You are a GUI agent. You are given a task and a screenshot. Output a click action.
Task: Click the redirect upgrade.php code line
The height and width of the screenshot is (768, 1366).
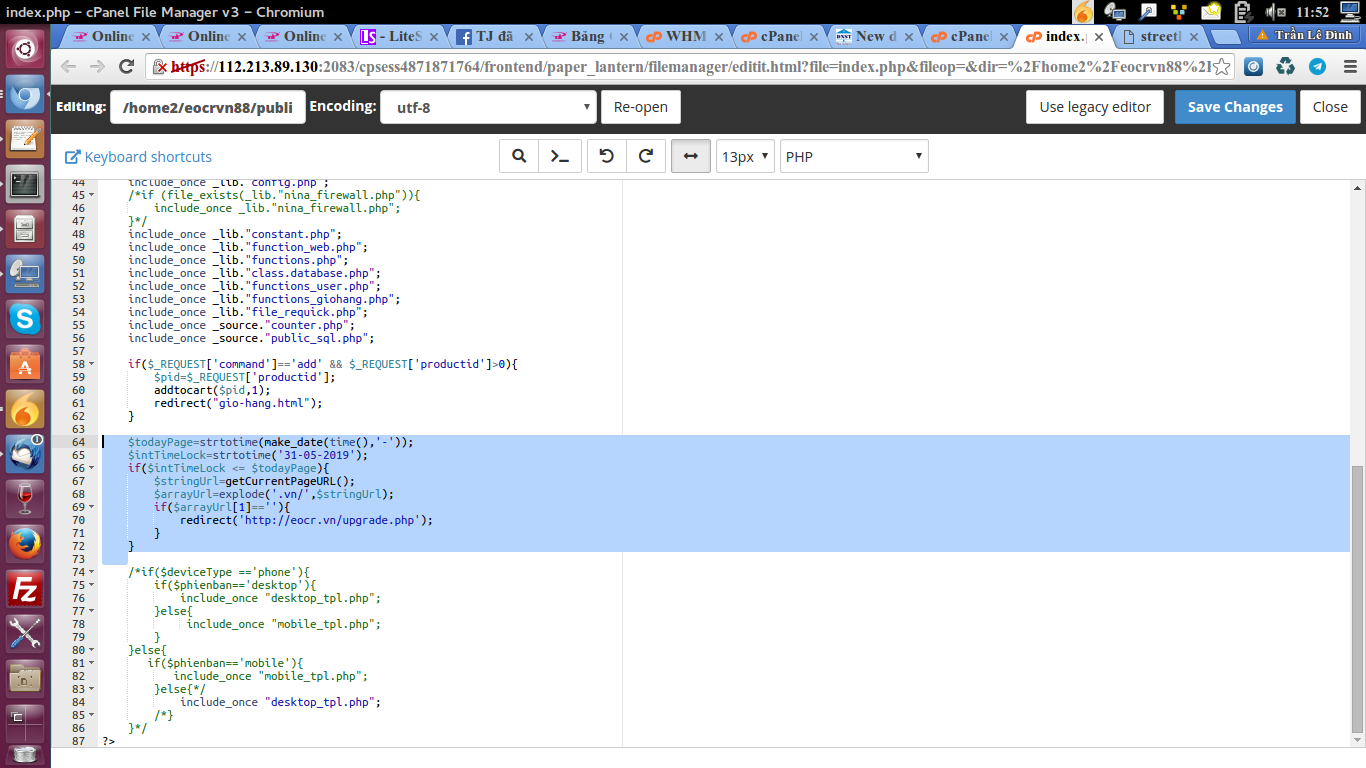click(306, 520)
